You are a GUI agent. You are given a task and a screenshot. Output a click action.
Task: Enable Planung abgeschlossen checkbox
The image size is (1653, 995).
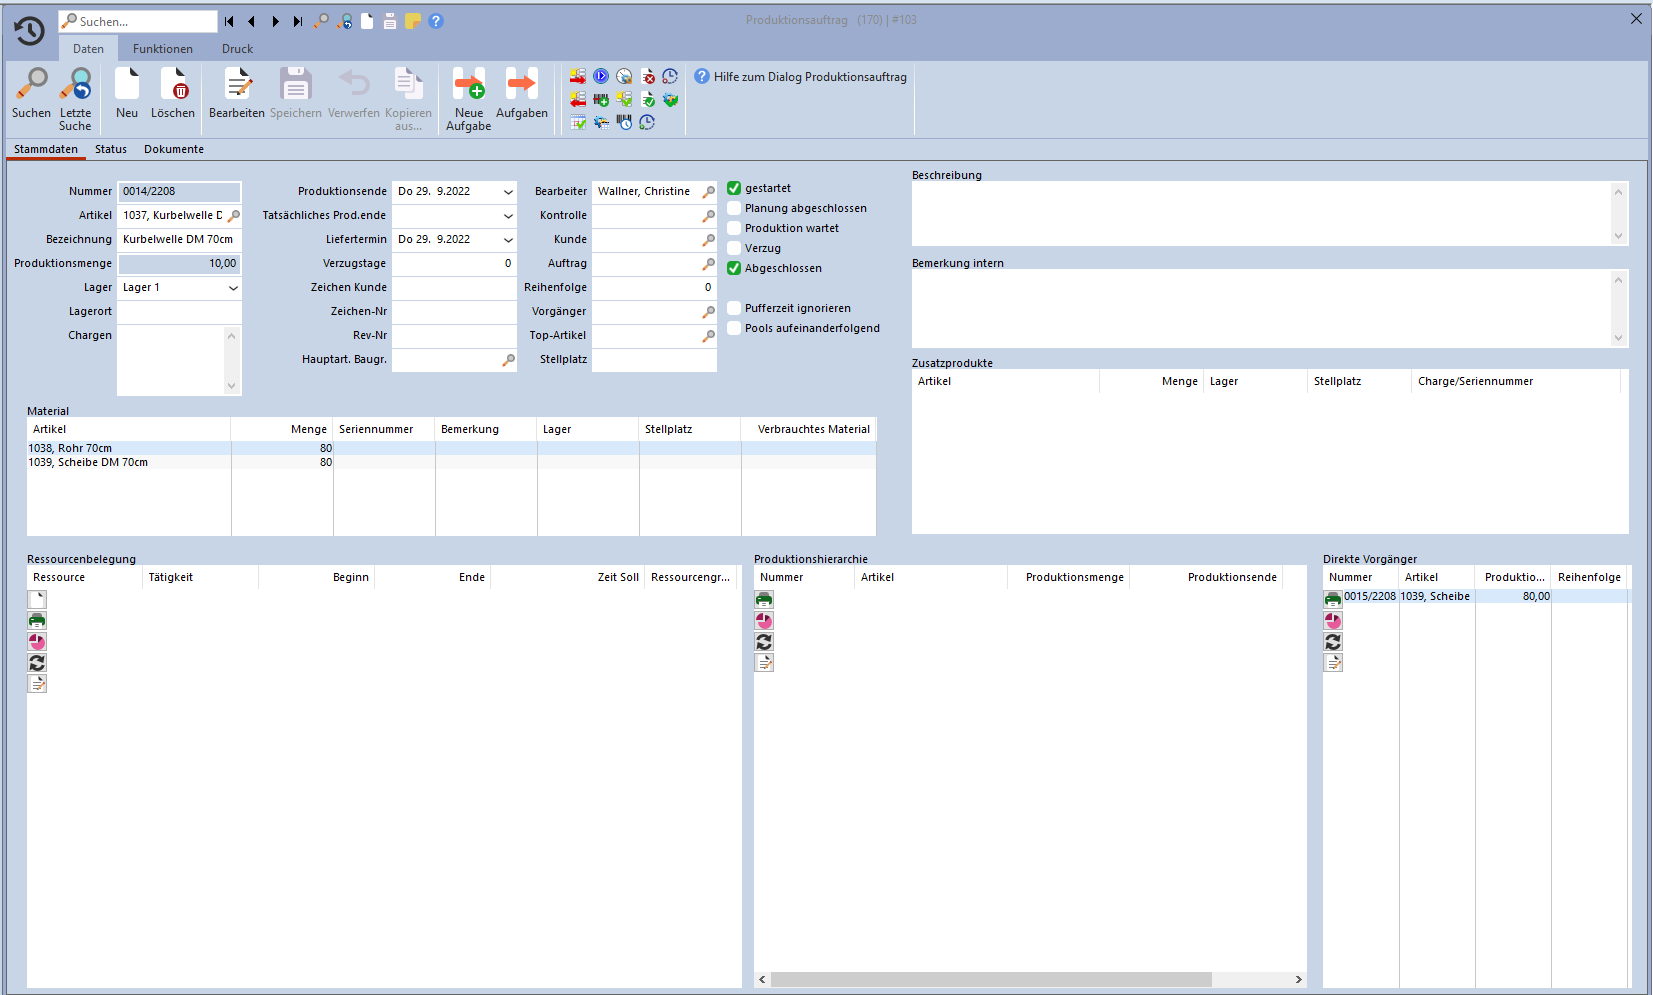[x=734, y=208]
